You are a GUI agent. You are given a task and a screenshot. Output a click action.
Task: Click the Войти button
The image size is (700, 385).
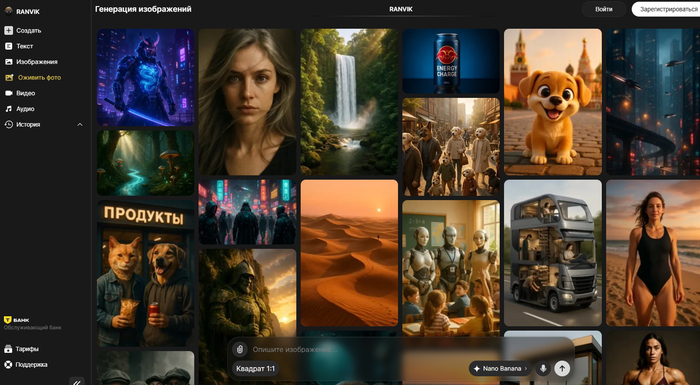coord(604,9)
